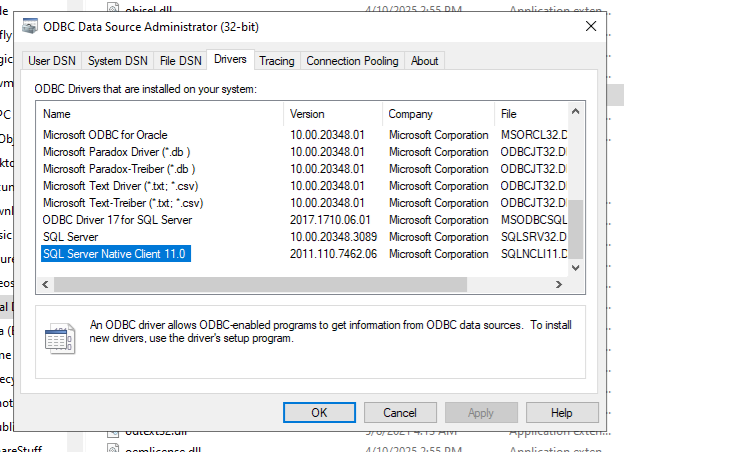The height and width of the screenshot is (476, 734).
Task: Click the driver list horizontal scrollbar
Action: pyautogui.click(x=260, y=284)
